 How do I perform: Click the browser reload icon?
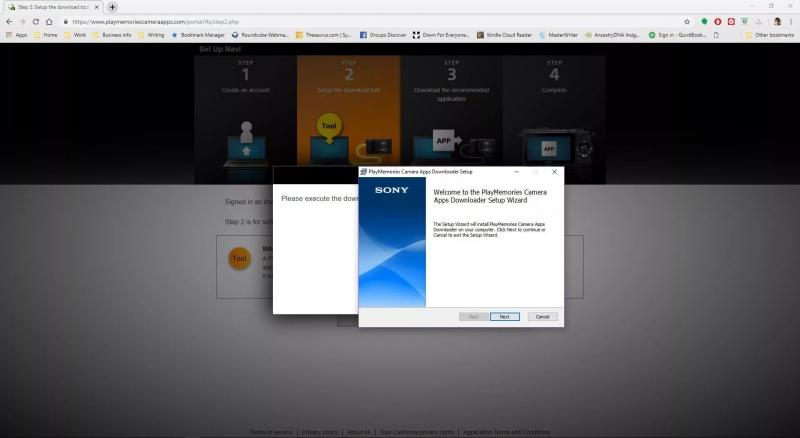tap(35, 21)
